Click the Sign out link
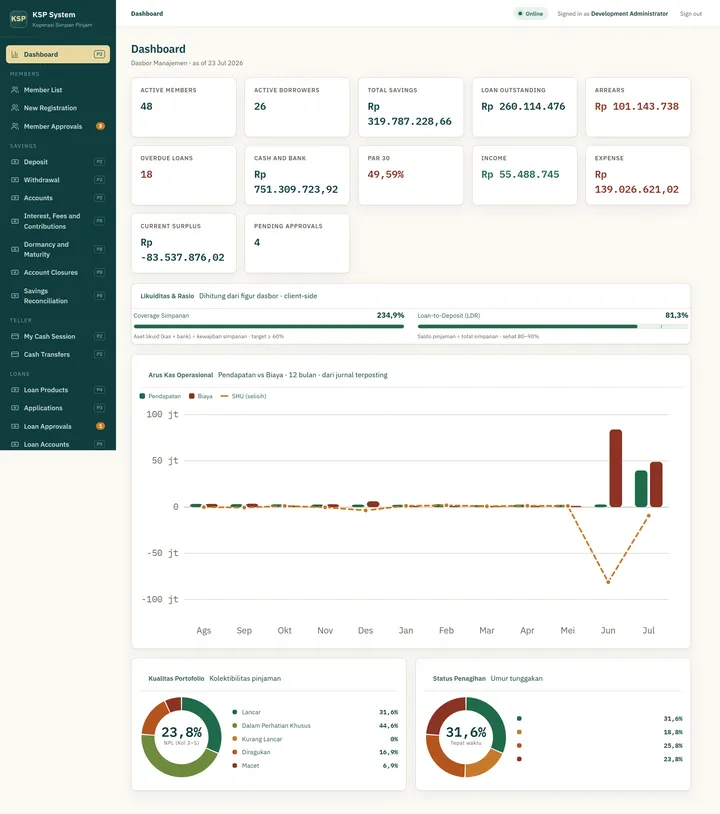Screen dimensions: 720x814 [690, 13]
